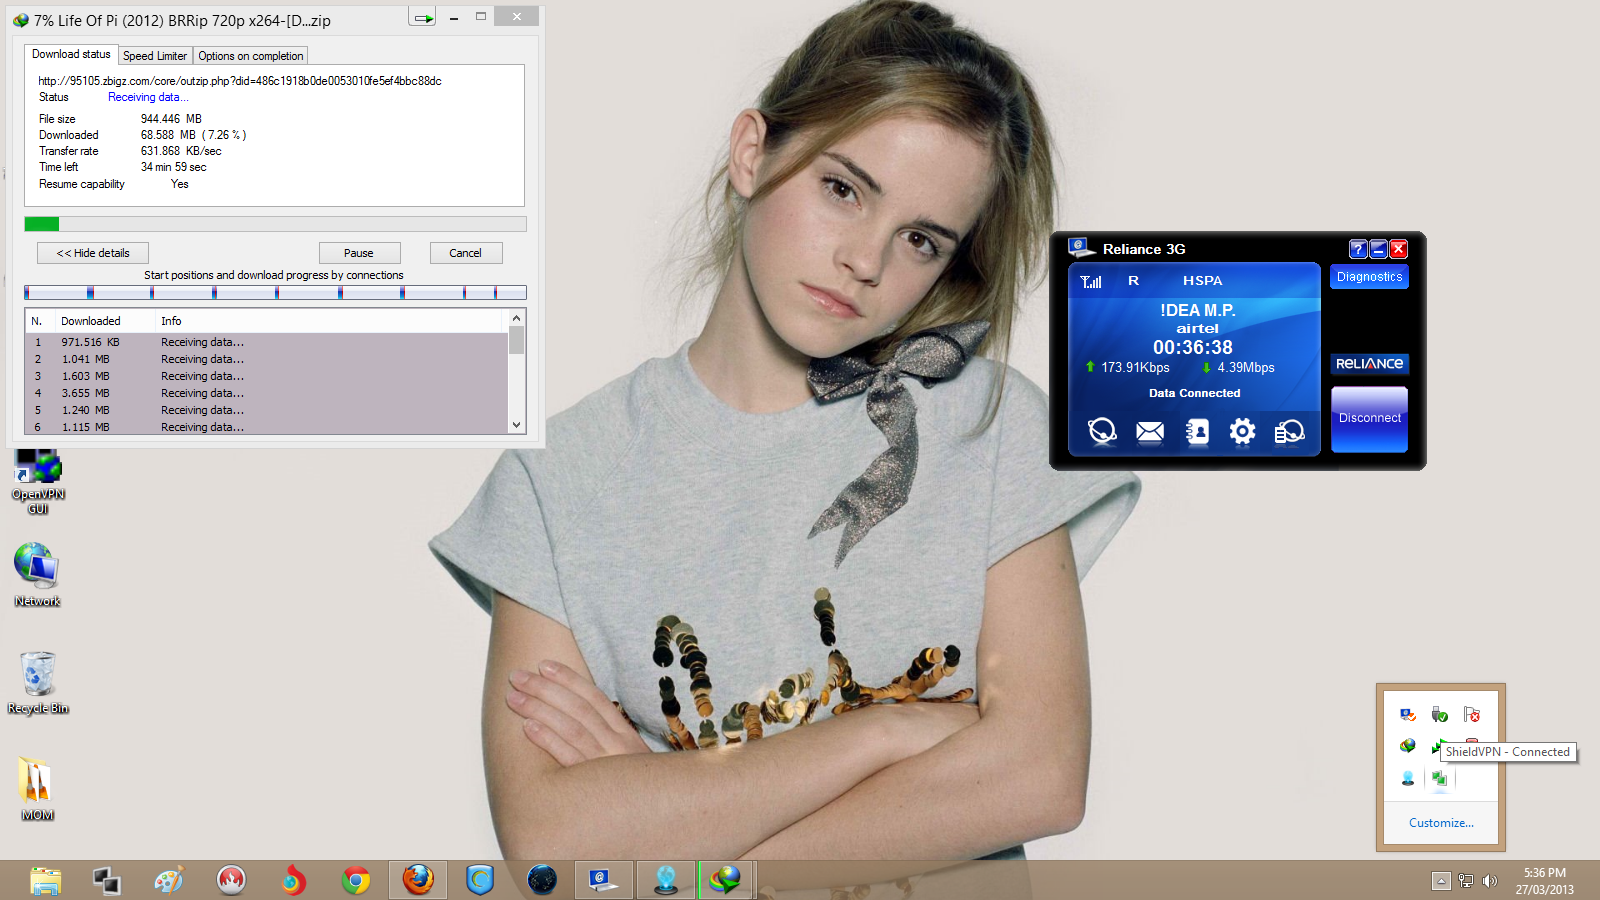
Task: Open the Options on completion tab
Action: 251,56
